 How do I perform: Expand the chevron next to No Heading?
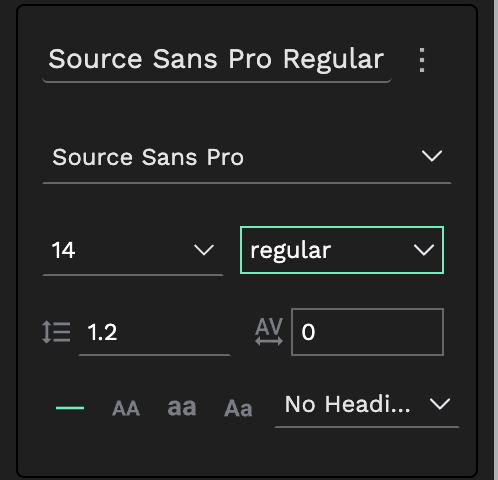pos(440,404)
